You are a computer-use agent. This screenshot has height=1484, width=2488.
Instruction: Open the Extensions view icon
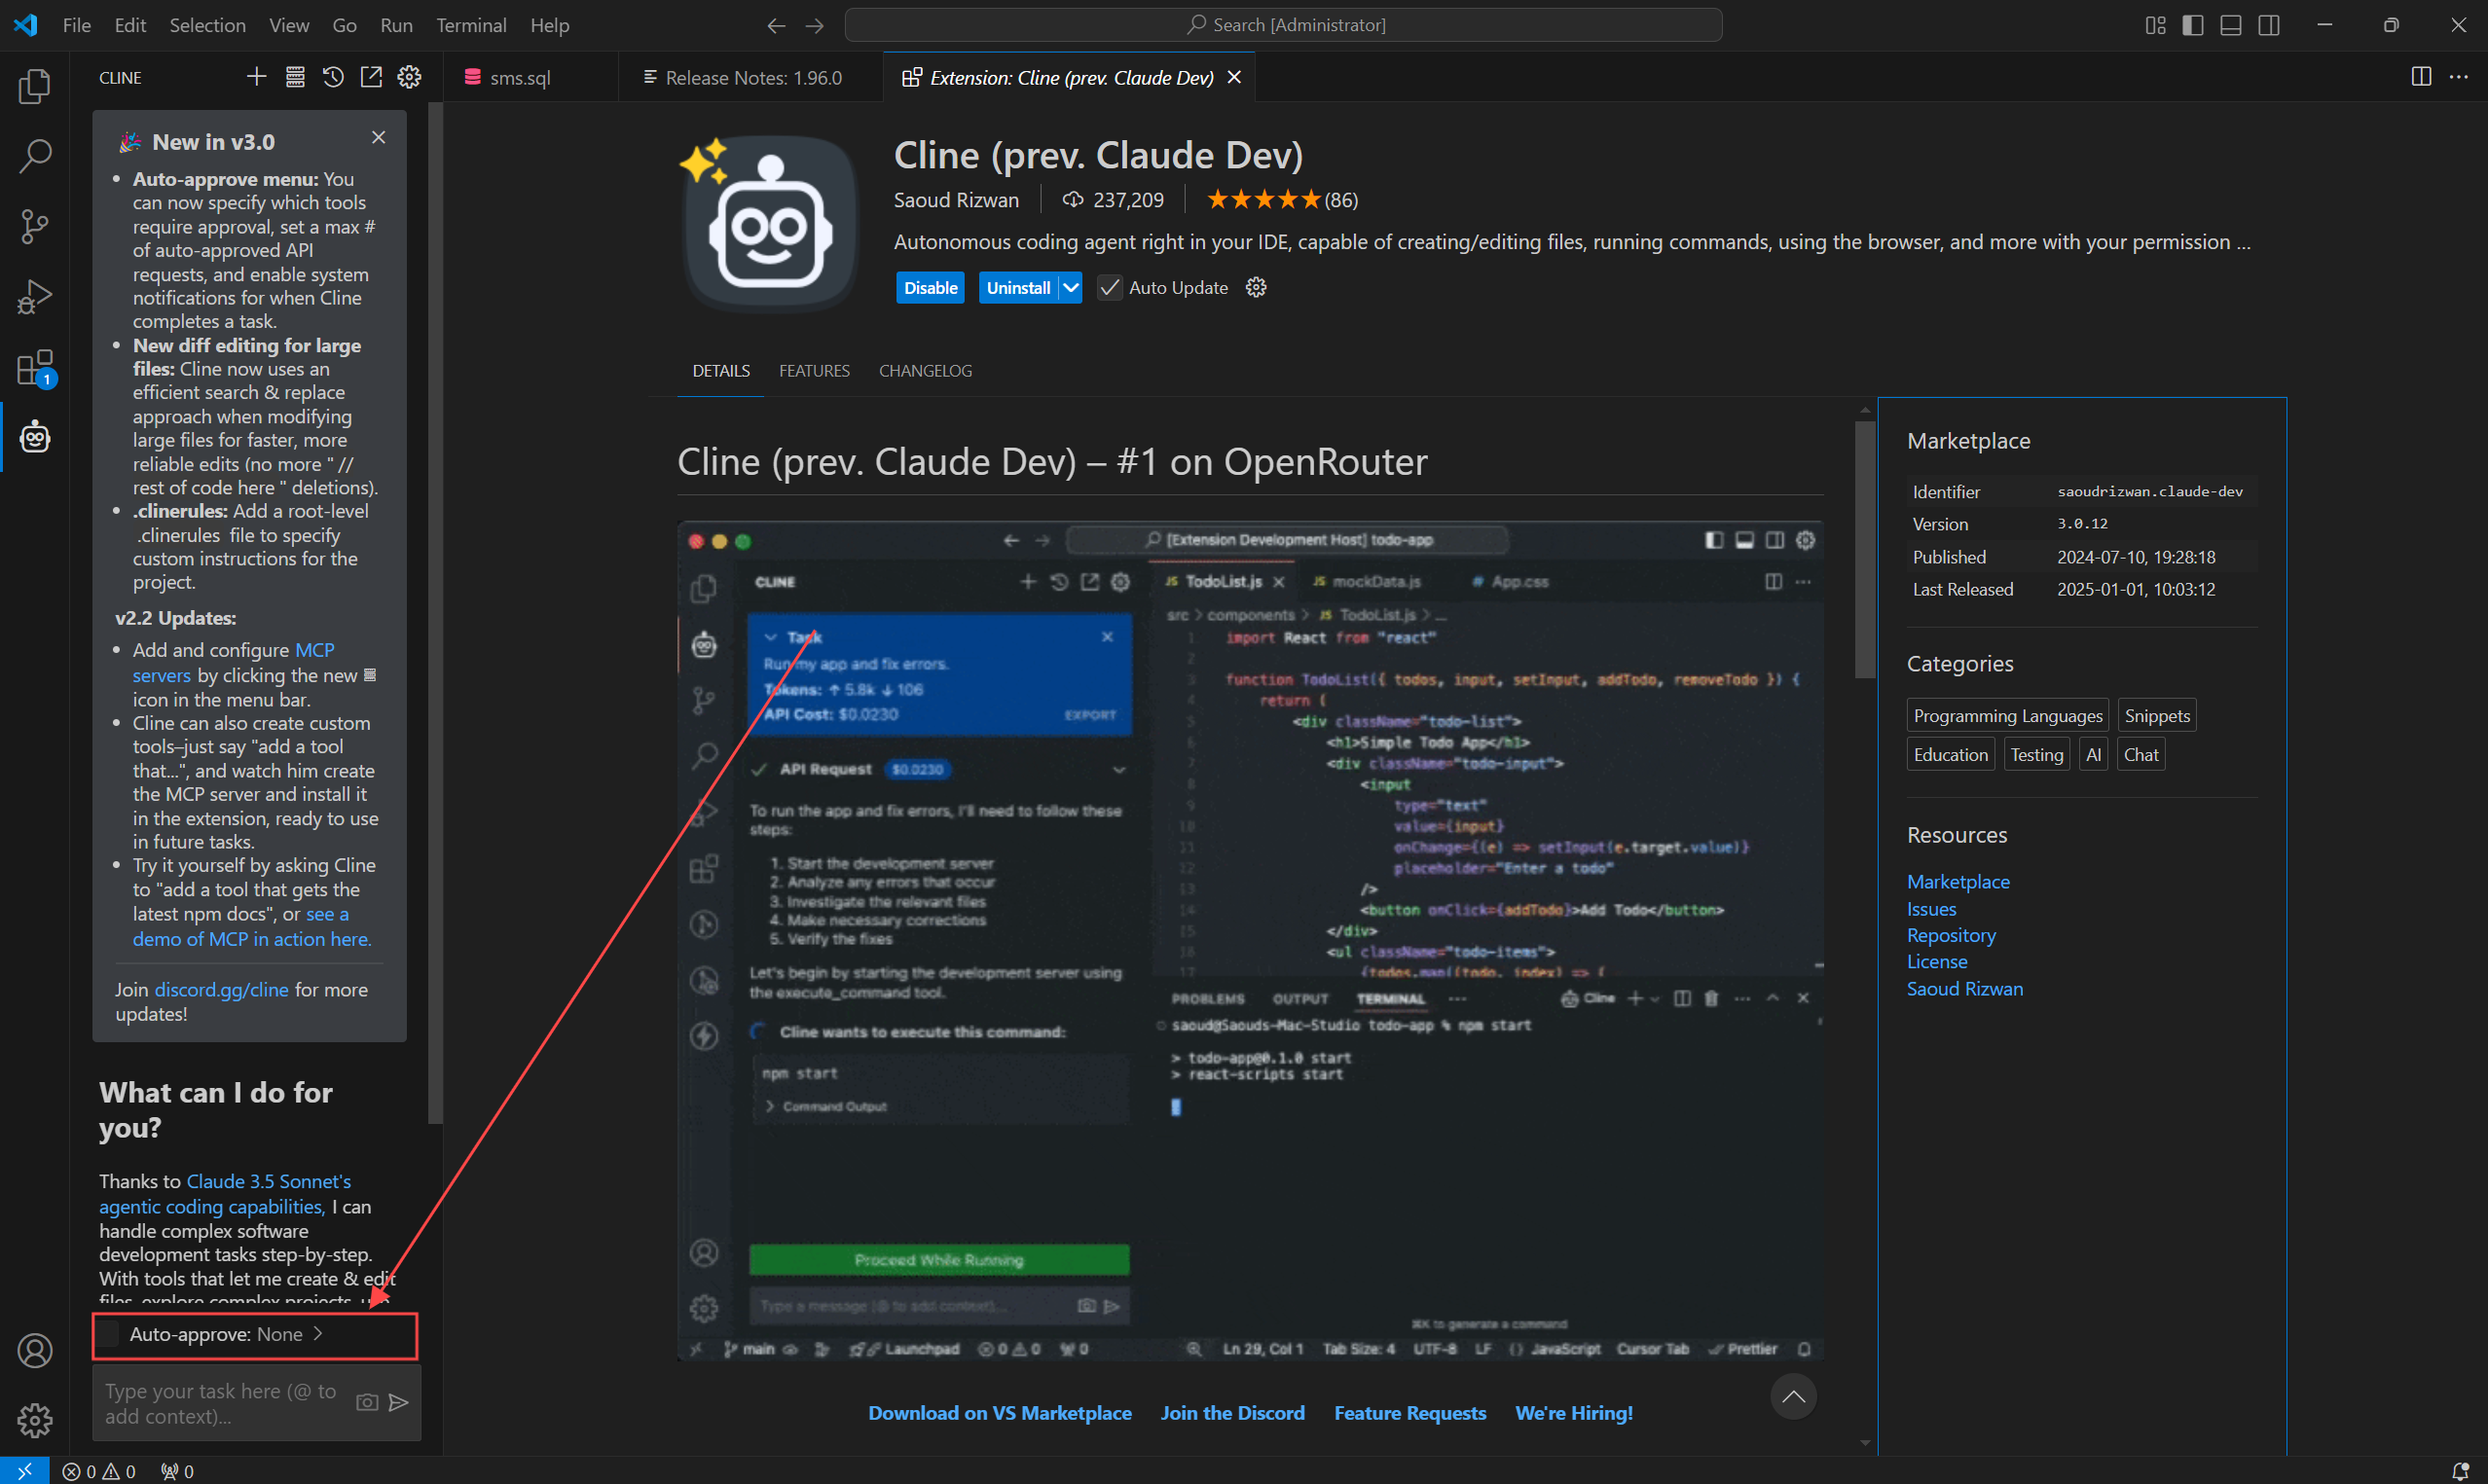(35, 368)
